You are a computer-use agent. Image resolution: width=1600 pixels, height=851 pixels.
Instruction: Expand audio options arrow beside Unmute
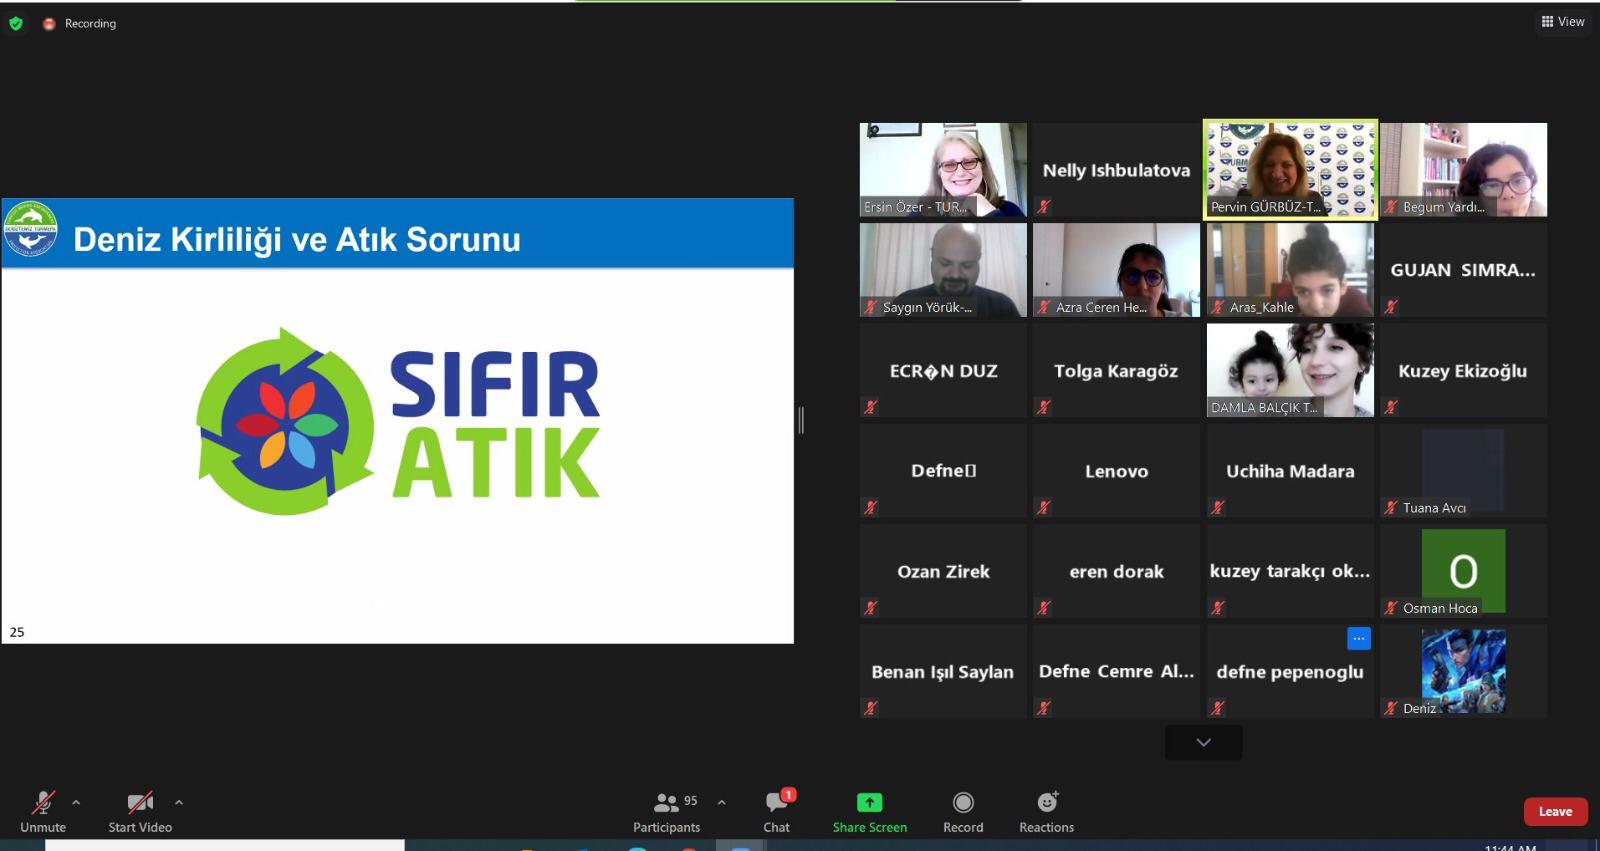click(76, 802)
